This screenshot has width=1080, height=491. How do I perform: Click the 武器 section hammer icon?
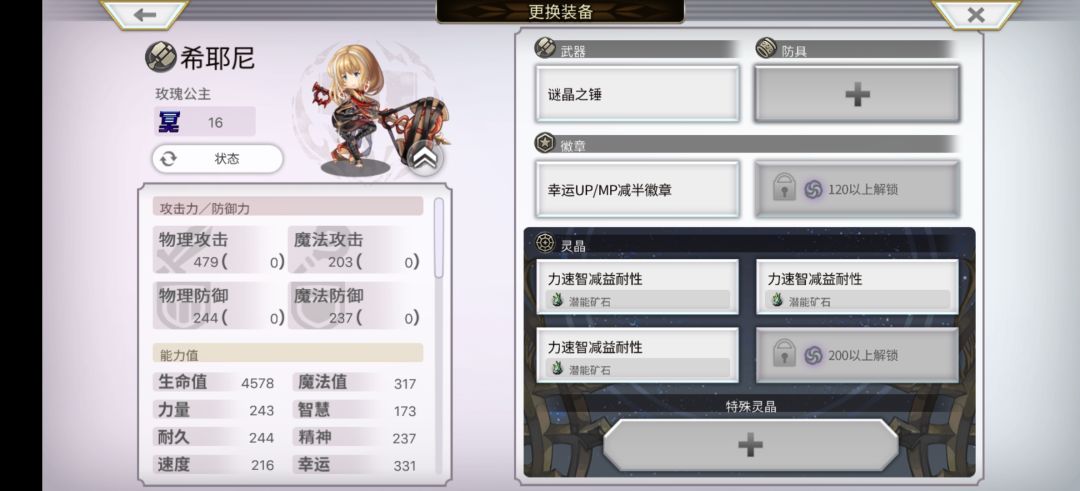click(x=546, y=48)
